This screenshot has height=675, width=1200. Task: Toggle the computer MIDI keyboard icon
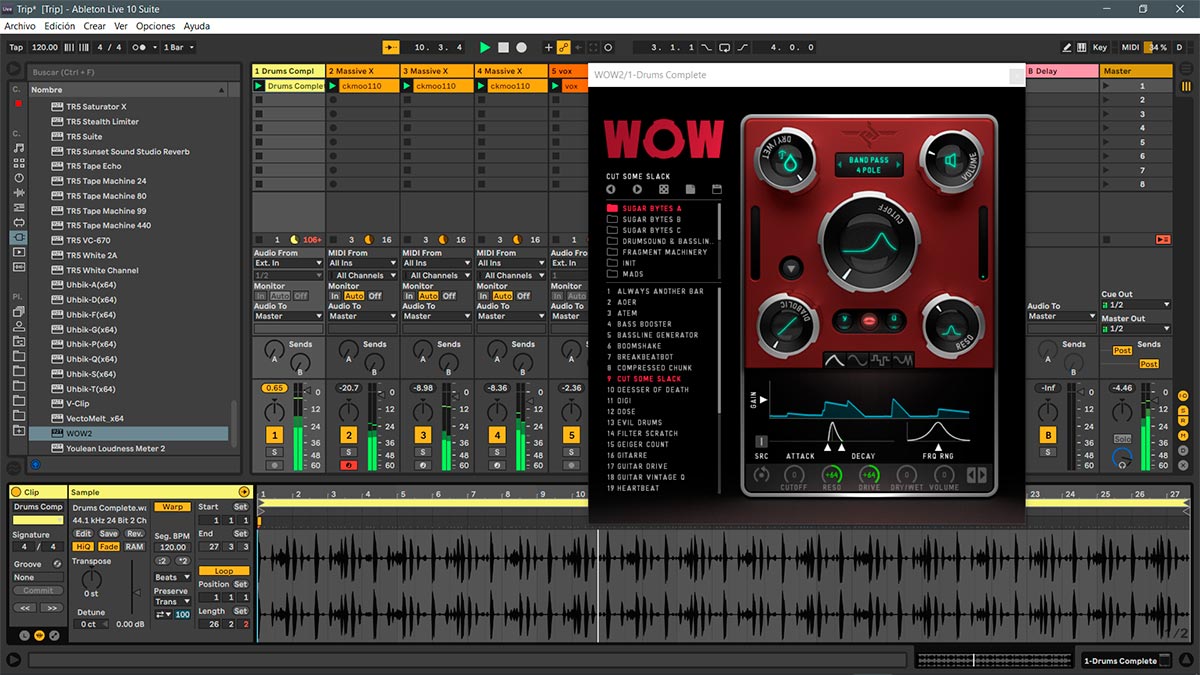coord(1082,47)
